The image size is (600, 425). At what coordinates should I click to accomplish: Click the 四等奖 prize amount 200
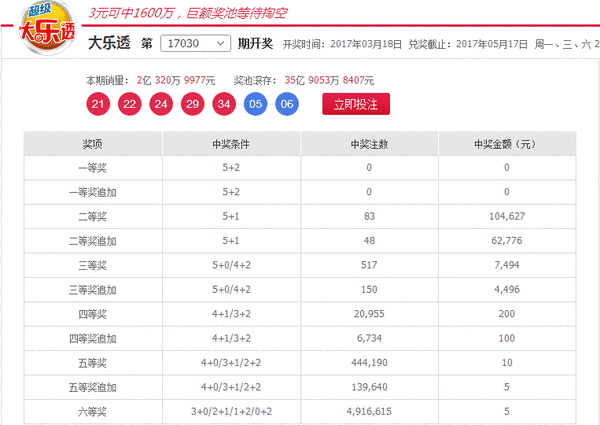(507, 314)
